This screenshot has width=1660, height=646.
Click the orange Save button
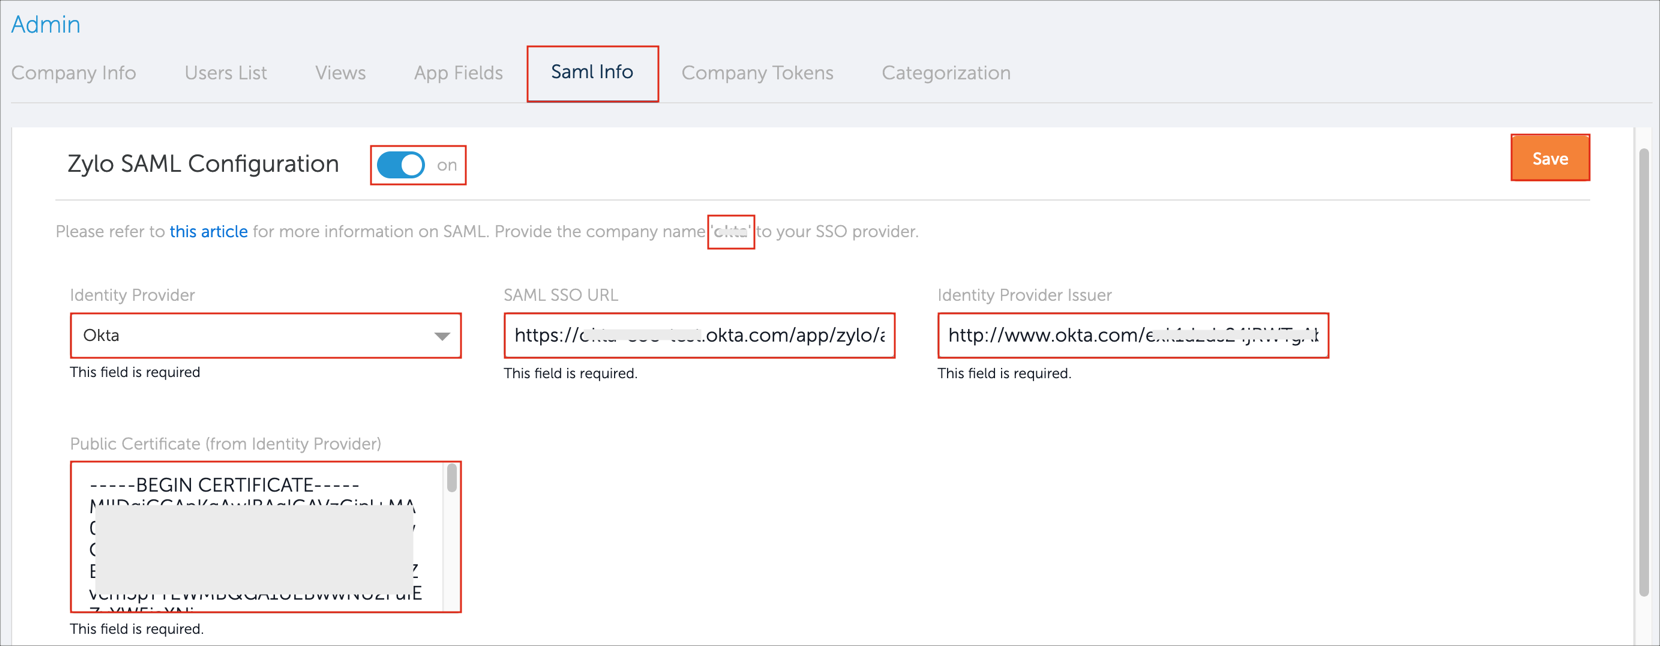(x=1549, y=158)
